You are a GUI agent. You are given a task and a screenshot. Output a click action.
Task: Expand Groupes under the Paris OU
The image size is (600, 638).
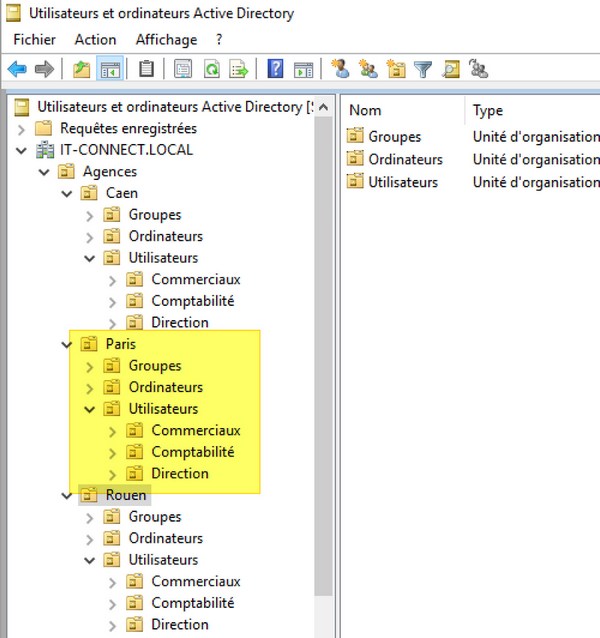(x=90, y=366)
